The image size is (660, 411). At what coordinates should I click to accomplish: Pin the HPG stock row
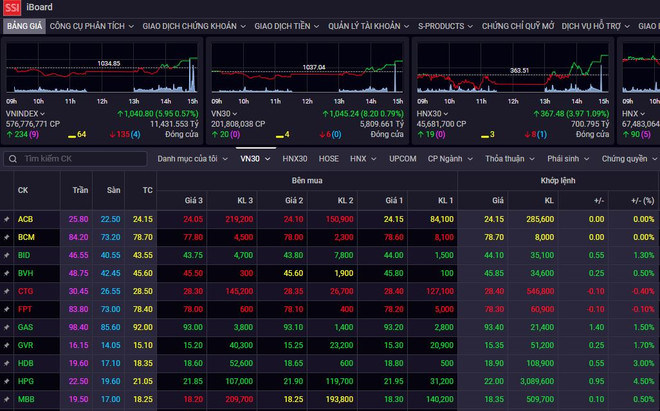[x=7, y=382]
